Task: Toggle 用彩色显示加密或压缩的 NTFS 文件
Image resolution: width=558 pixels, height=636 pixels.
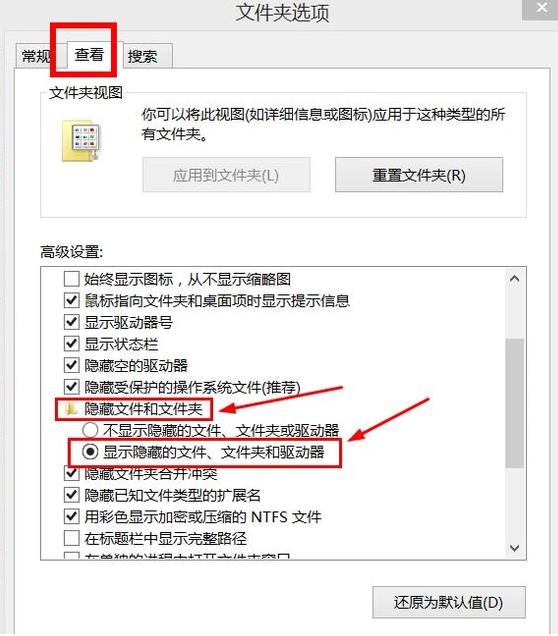Action: (x=71, y=516)
